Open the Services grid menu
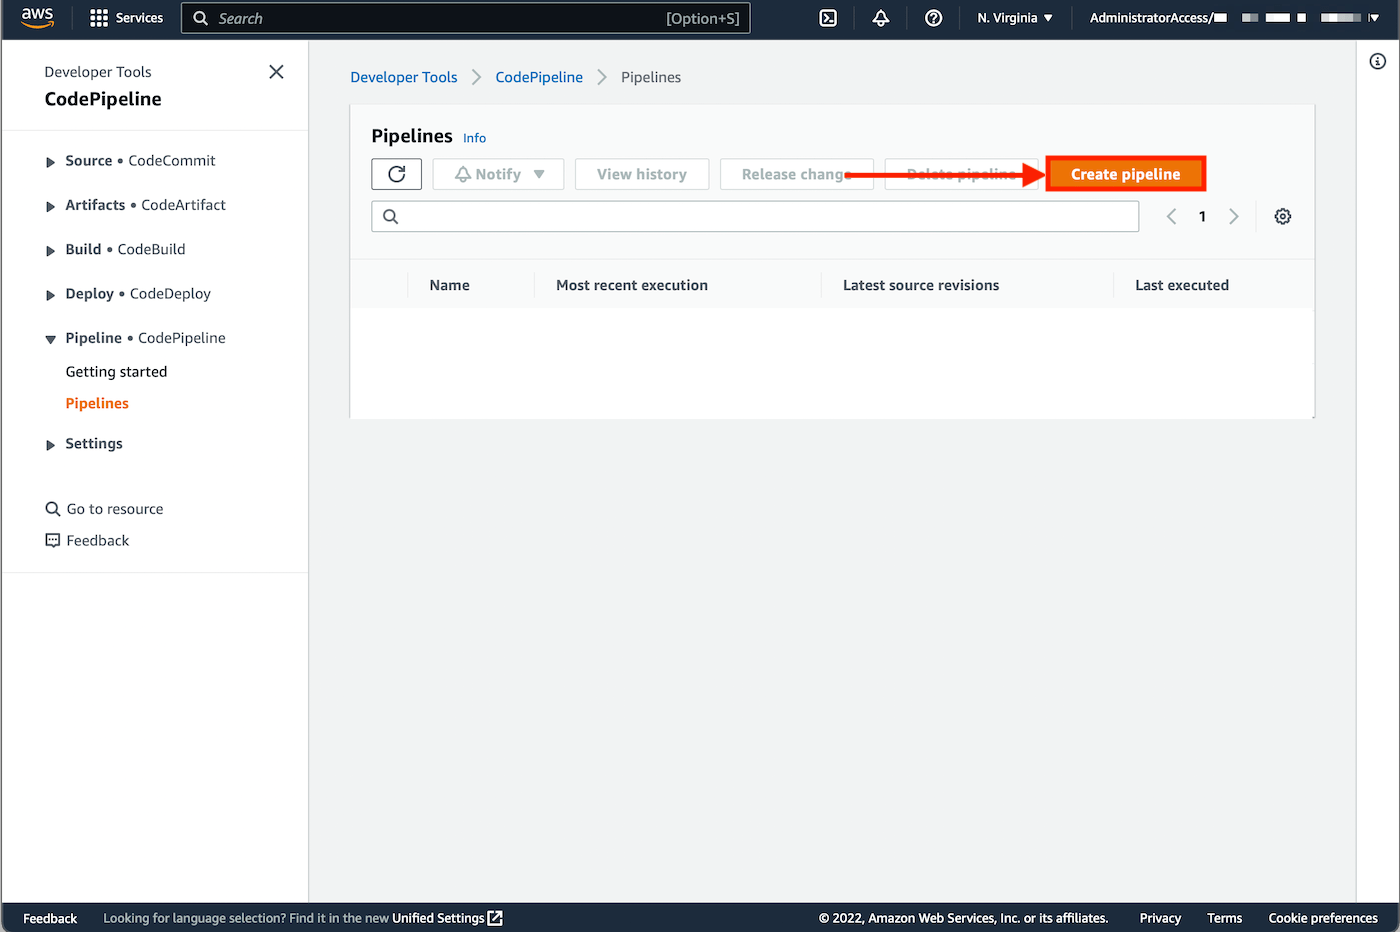1400x932 pixels. (126, 17)
